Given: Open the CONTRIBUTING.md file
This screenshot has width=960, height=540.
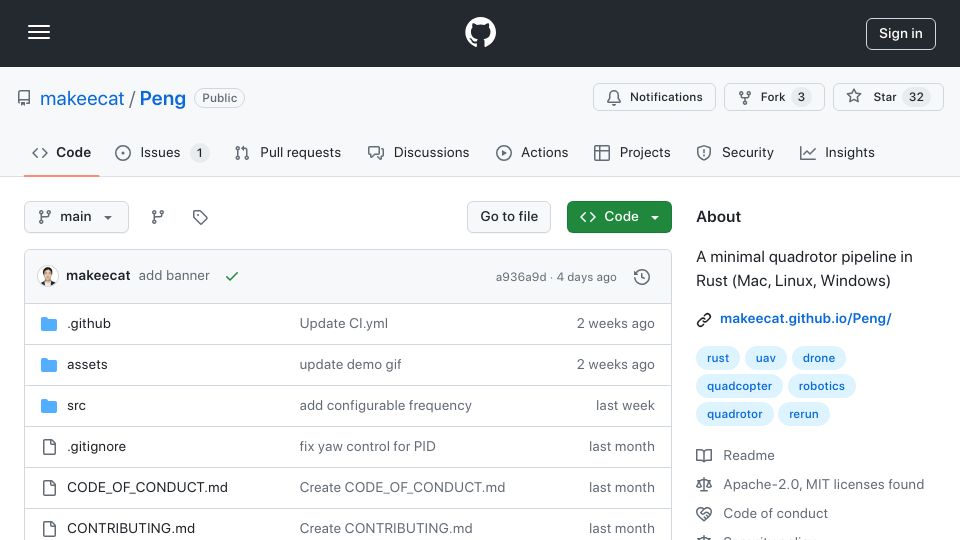Looking at the screenshot, I should 131,528.
